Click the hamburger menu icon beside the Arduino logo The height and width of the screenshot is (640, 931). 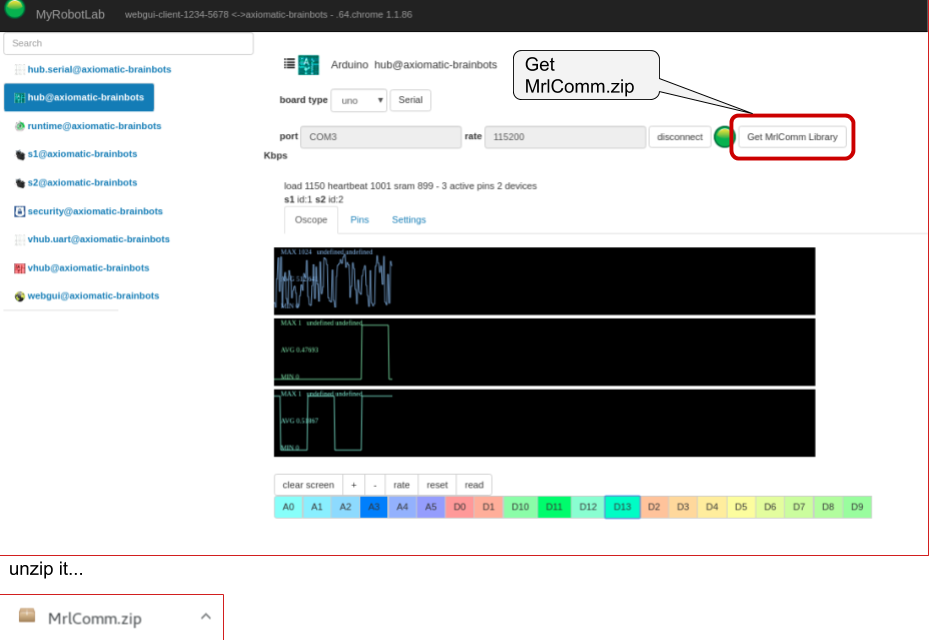[287, 62]
